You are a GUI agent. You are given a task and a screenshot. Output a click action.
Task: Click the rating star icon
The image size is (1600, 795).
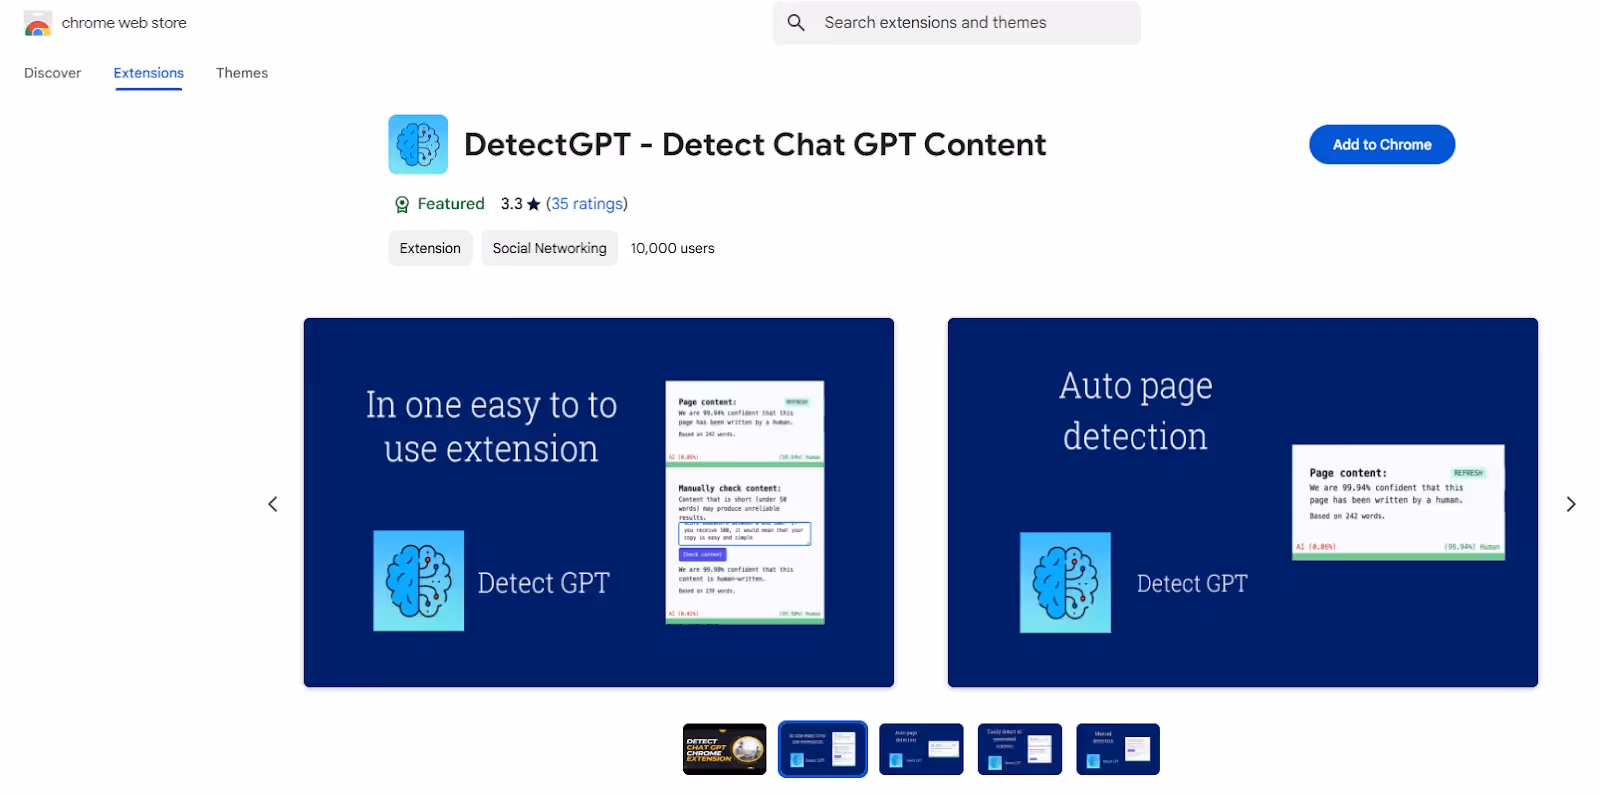tap(534, 204)
